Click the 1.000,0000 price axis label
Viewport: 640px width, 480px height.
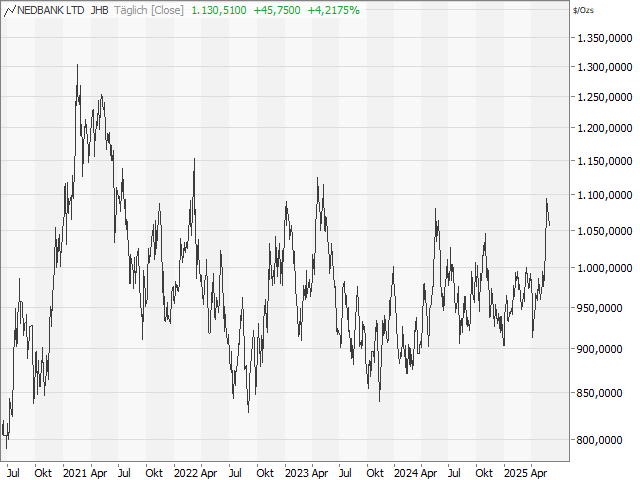pyautogui.click(x=605, y=268)
